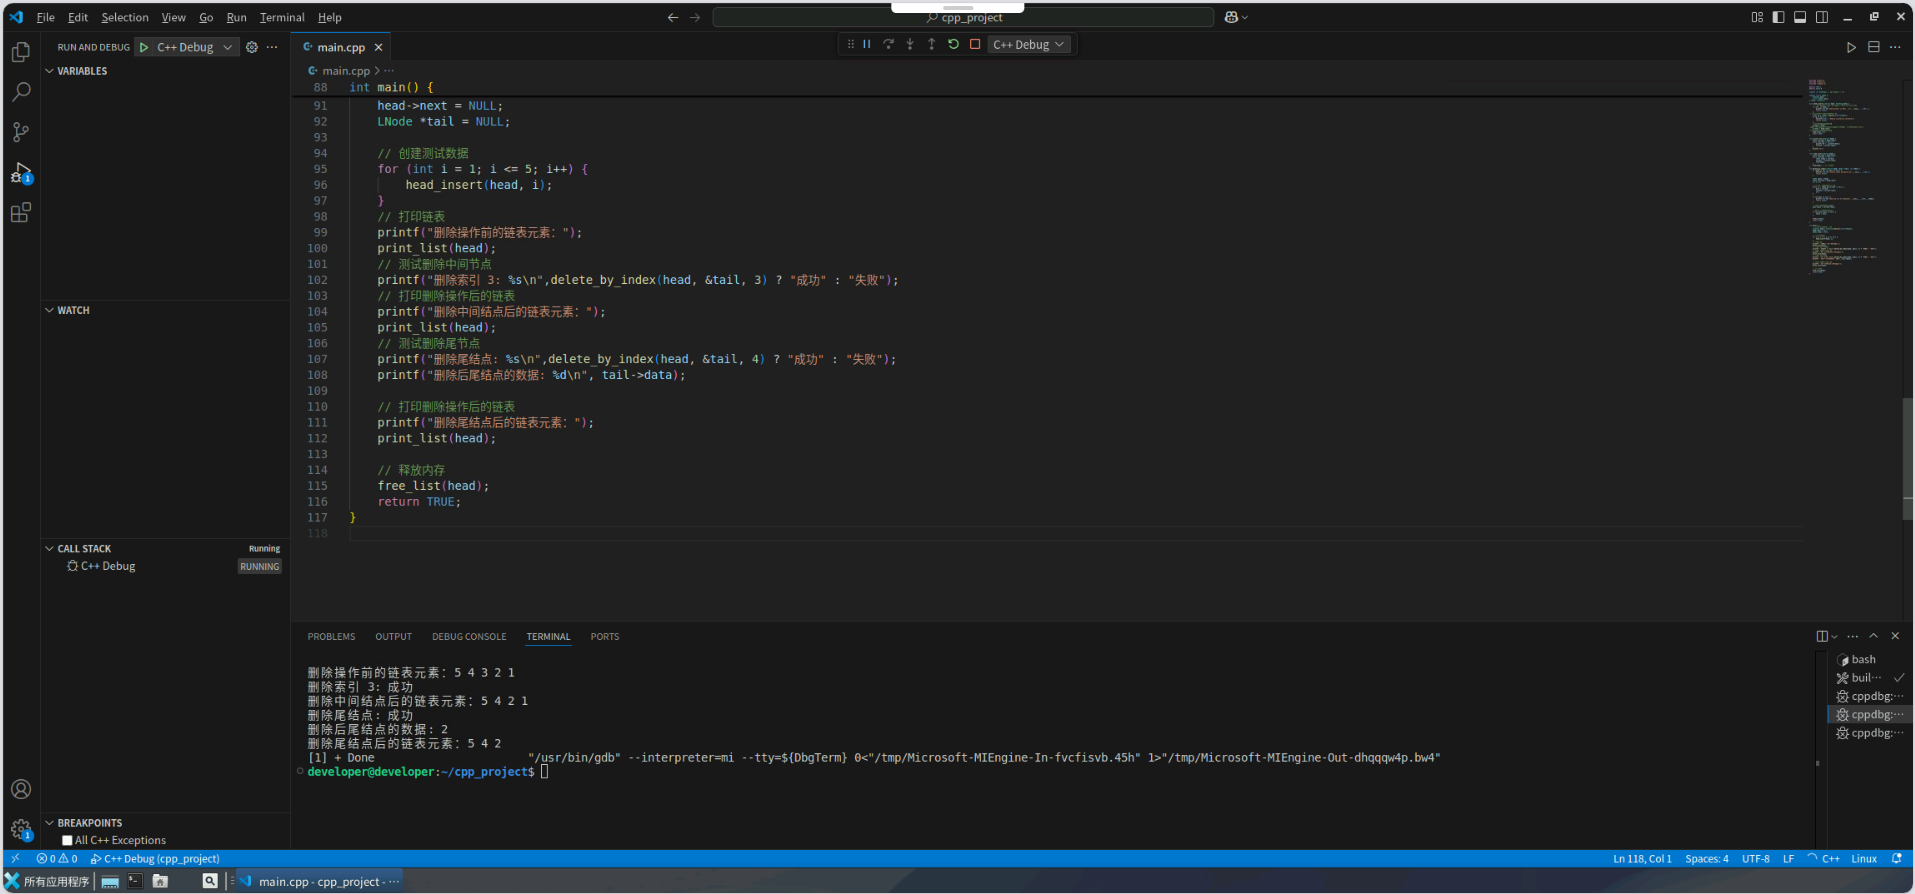The height and width of the screenshot is (894, 1915).
Task: Open the Copilot chat icon
Action: (1231, 17)
